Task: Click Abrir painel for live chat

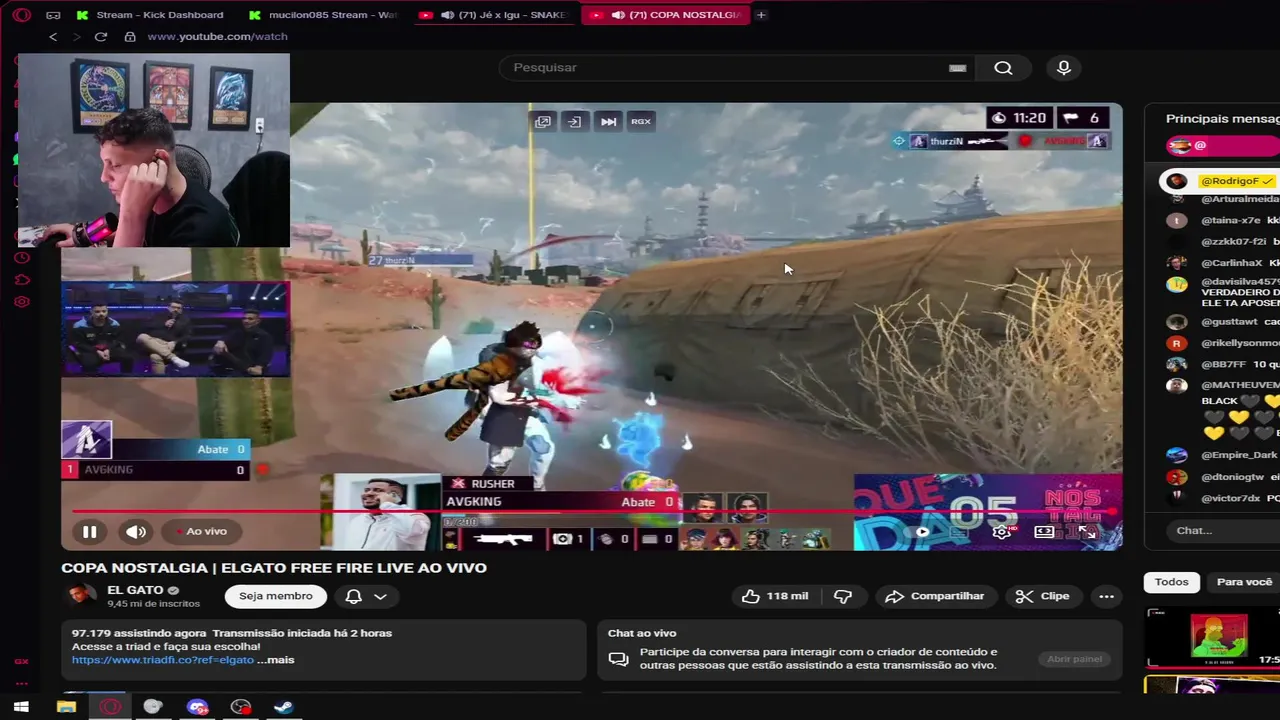Action: click(x=1074, y=659)
